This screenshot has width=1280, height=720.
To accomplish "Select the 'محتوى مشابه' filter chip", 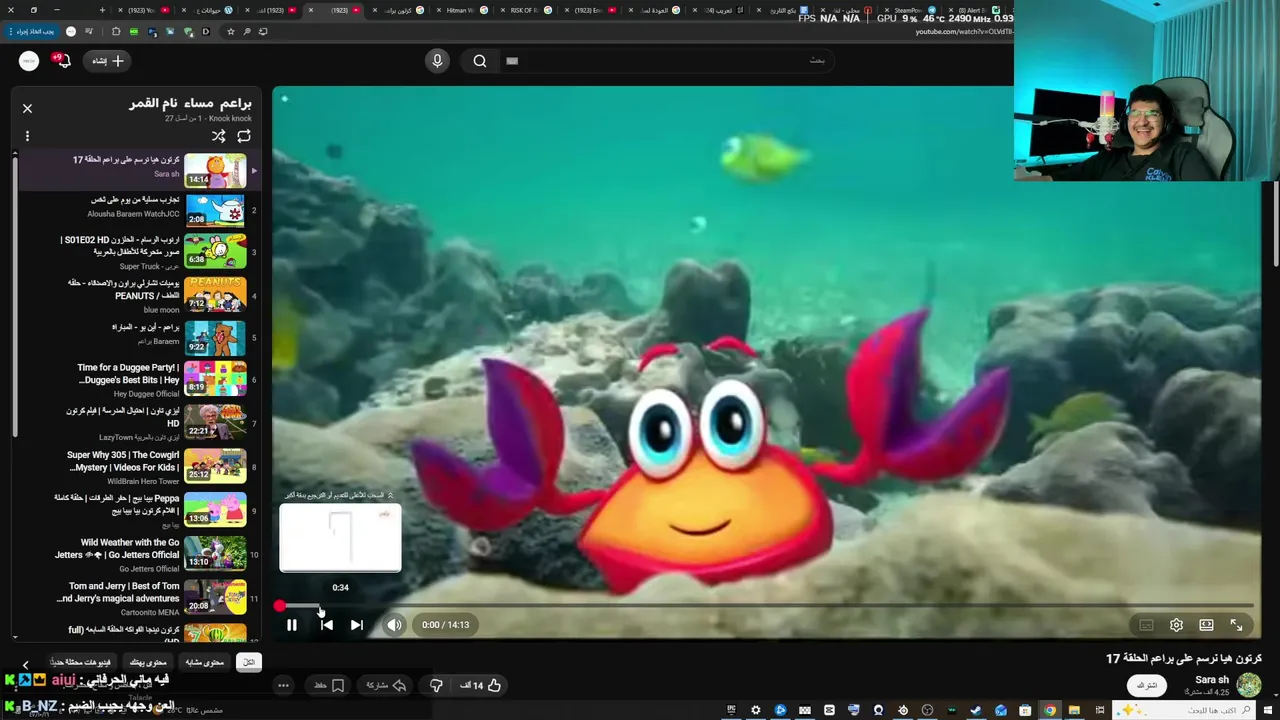I will (x=205, y=662).
